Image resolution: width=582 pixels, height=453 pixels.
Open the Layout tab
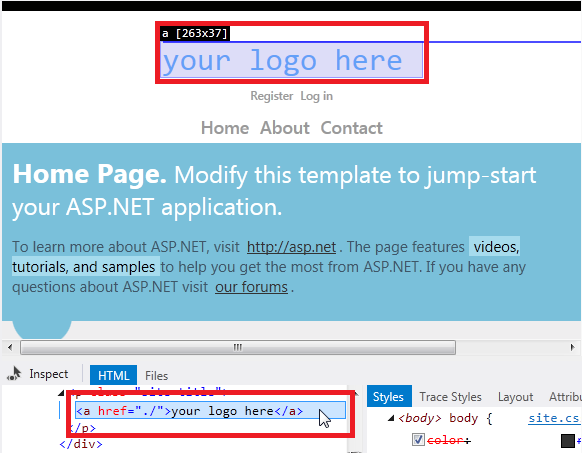pos(515,397)
